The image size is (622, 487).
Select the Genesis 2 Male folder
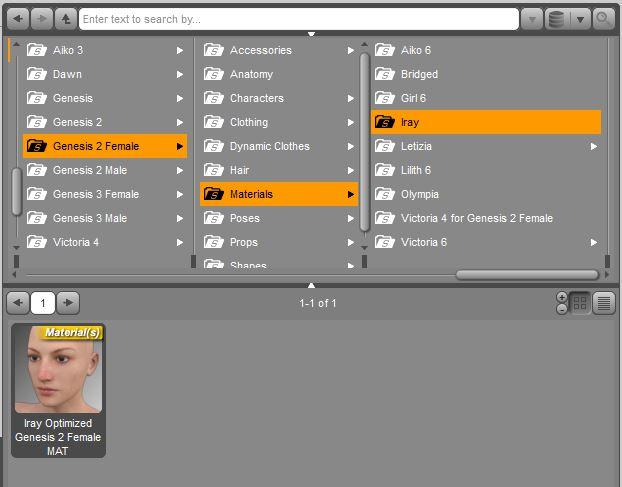coord(105,170)
